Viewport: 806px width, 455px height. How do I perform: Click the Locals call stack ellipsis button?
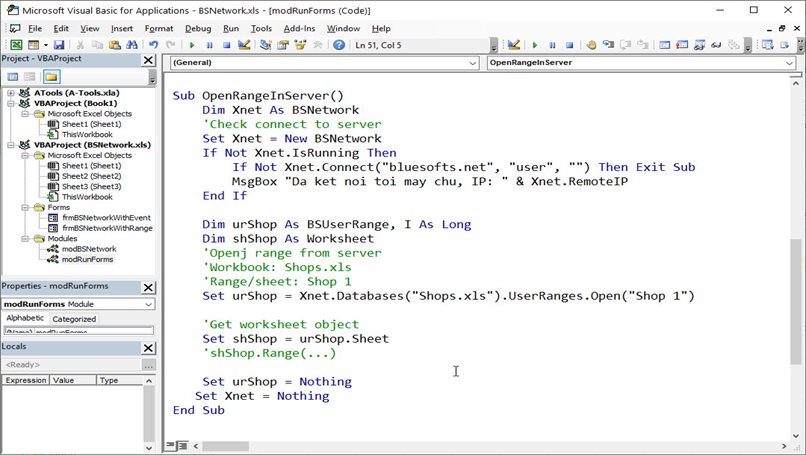click(x=148, y=365)
